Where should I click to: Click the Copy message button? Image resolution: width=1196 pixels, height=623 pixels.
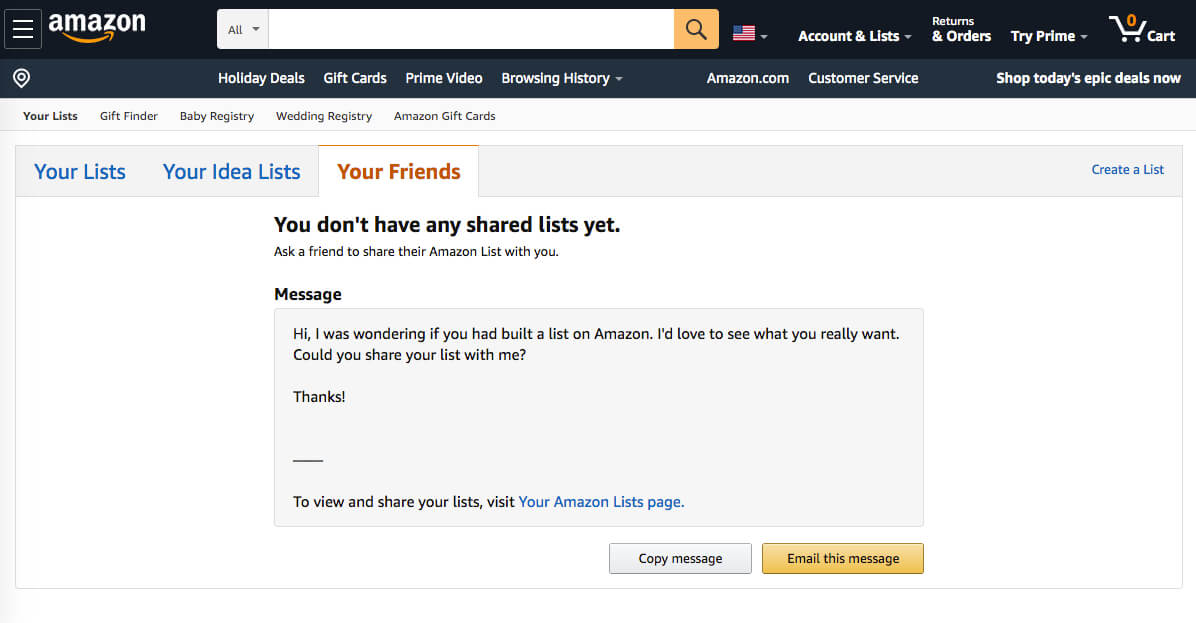[680, 558]
